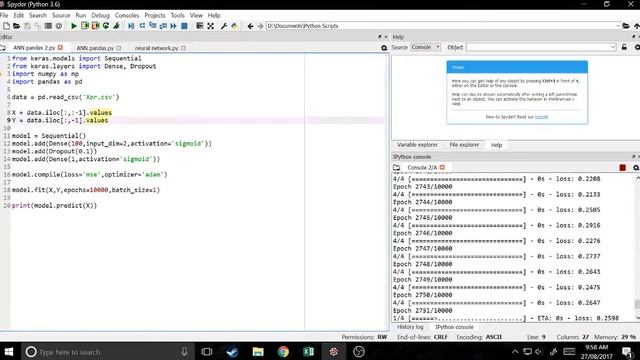Image resolution: width=640 pixels, height=360 pixels.
Task: Open Chrome from the taskbar
Action: coord(283,351)
